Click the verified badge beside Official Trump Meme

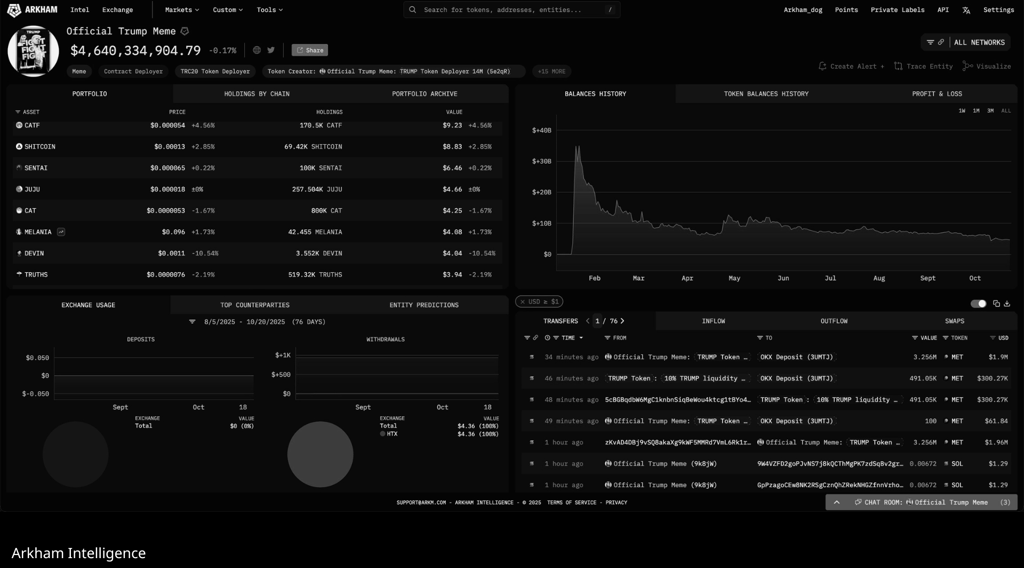pos(185,31)
